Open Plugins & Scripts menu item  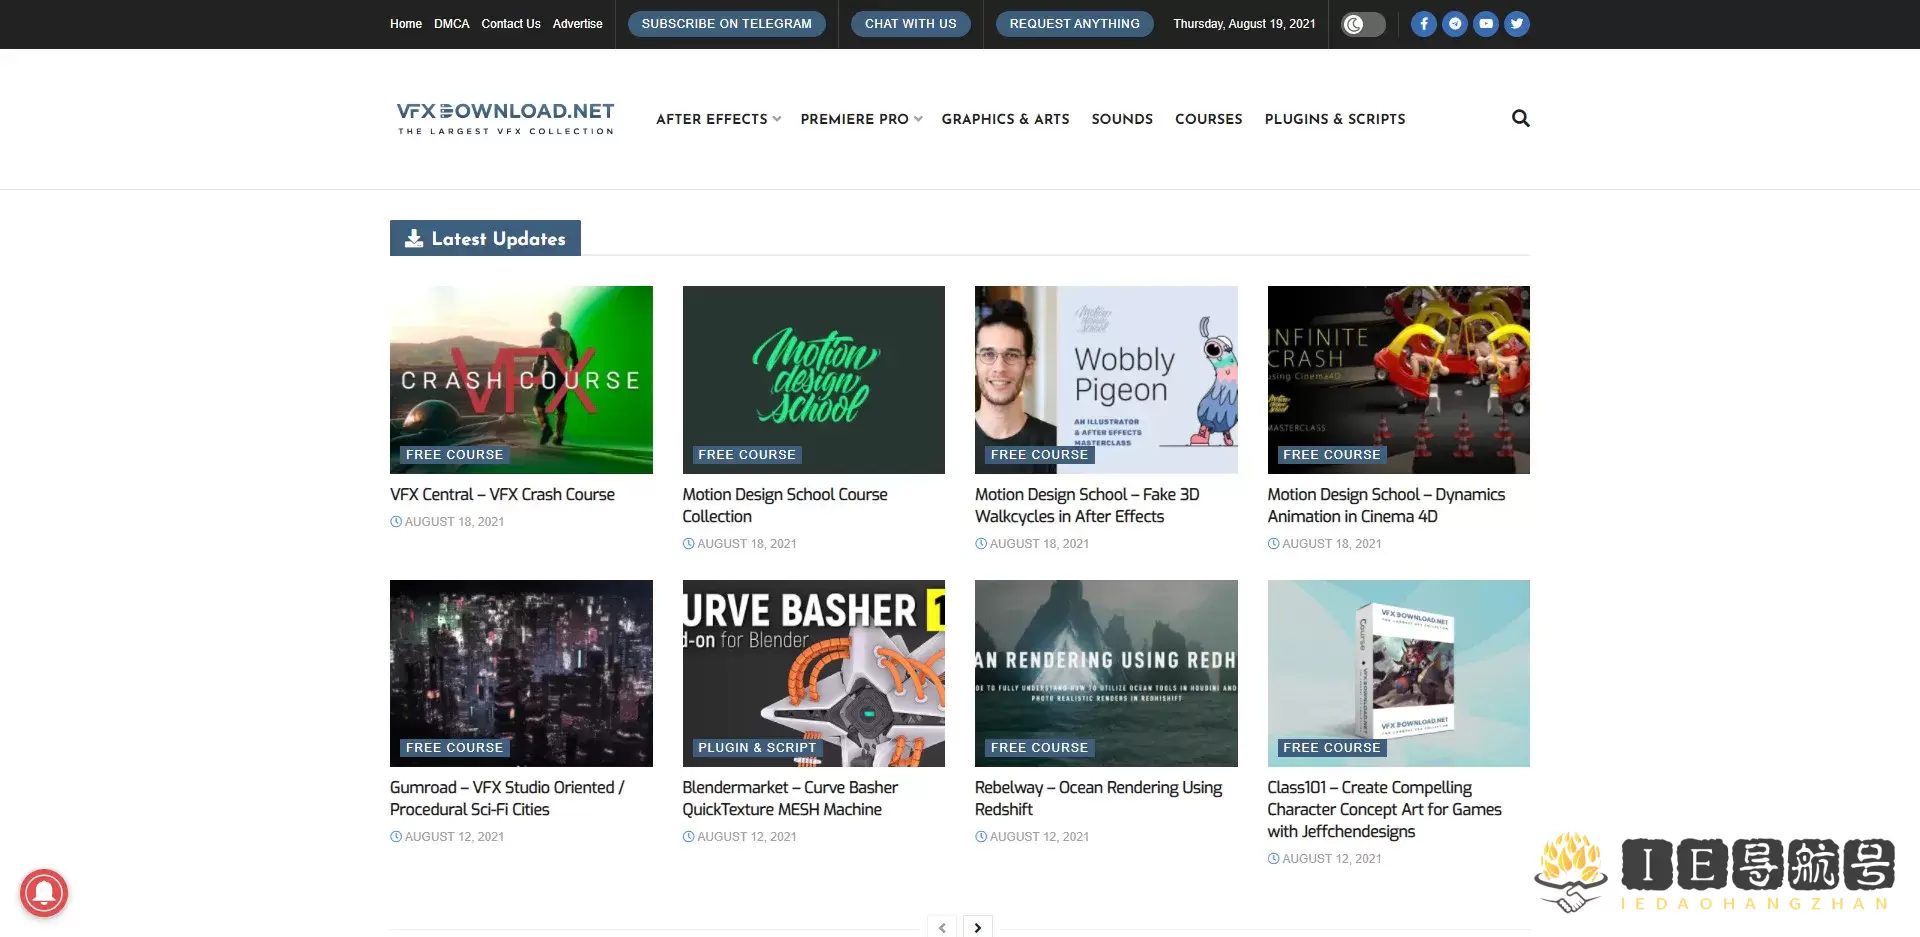[x=1334, y=119]
